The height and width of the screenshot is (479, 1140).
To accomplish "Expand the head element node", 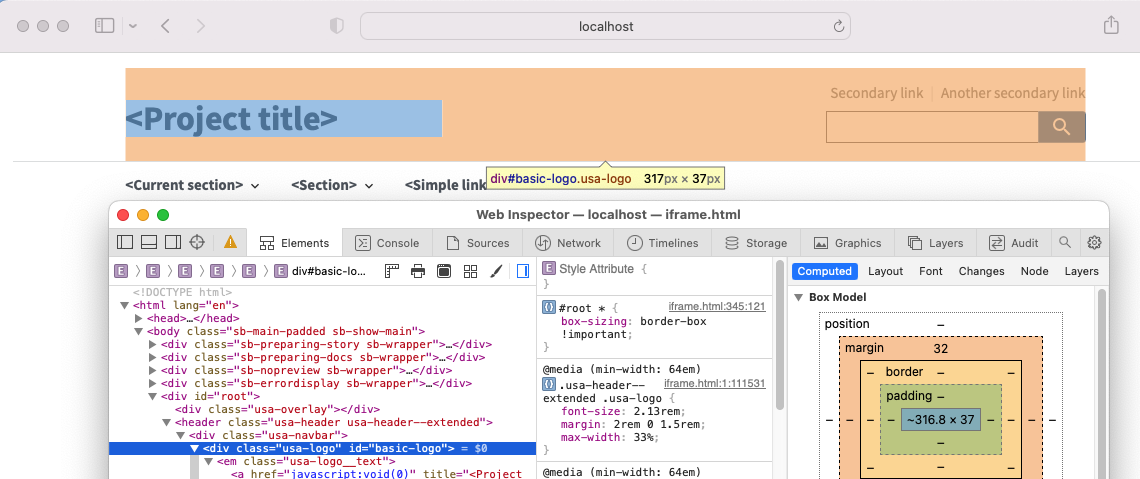I will [139, 318].
